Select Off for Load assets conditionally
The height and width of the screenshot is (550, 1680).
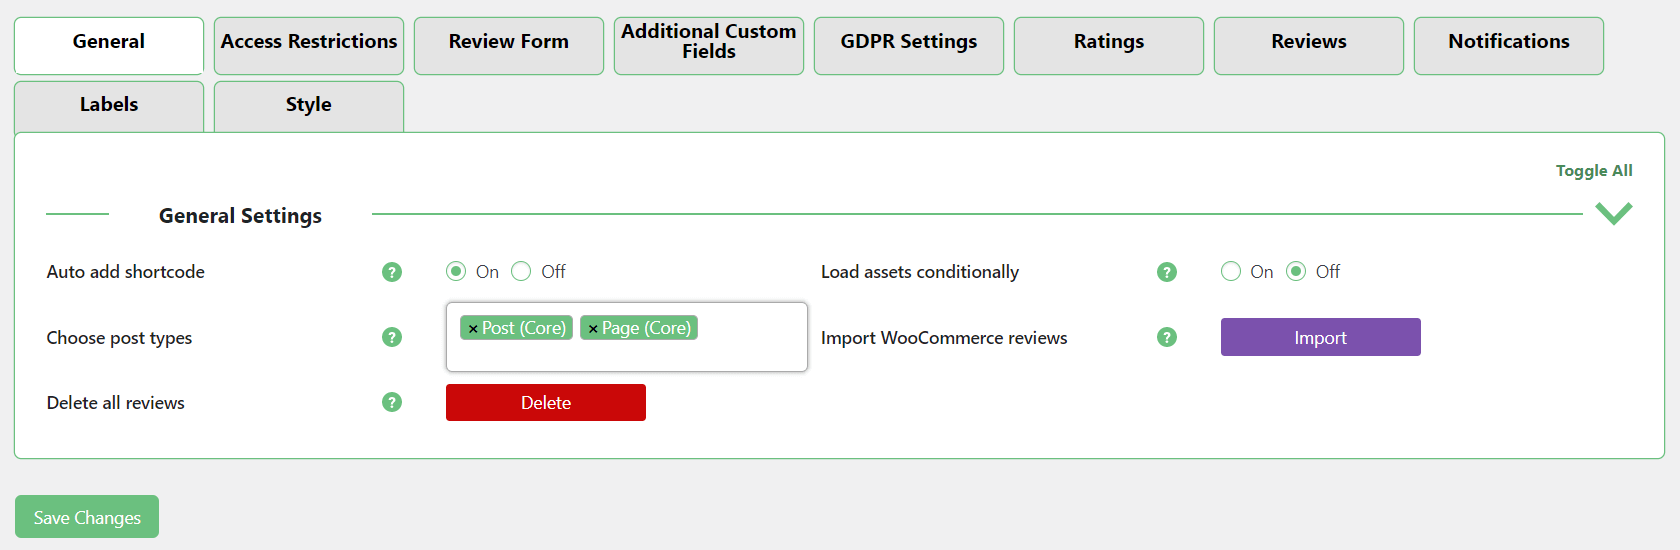point(1296,272)
